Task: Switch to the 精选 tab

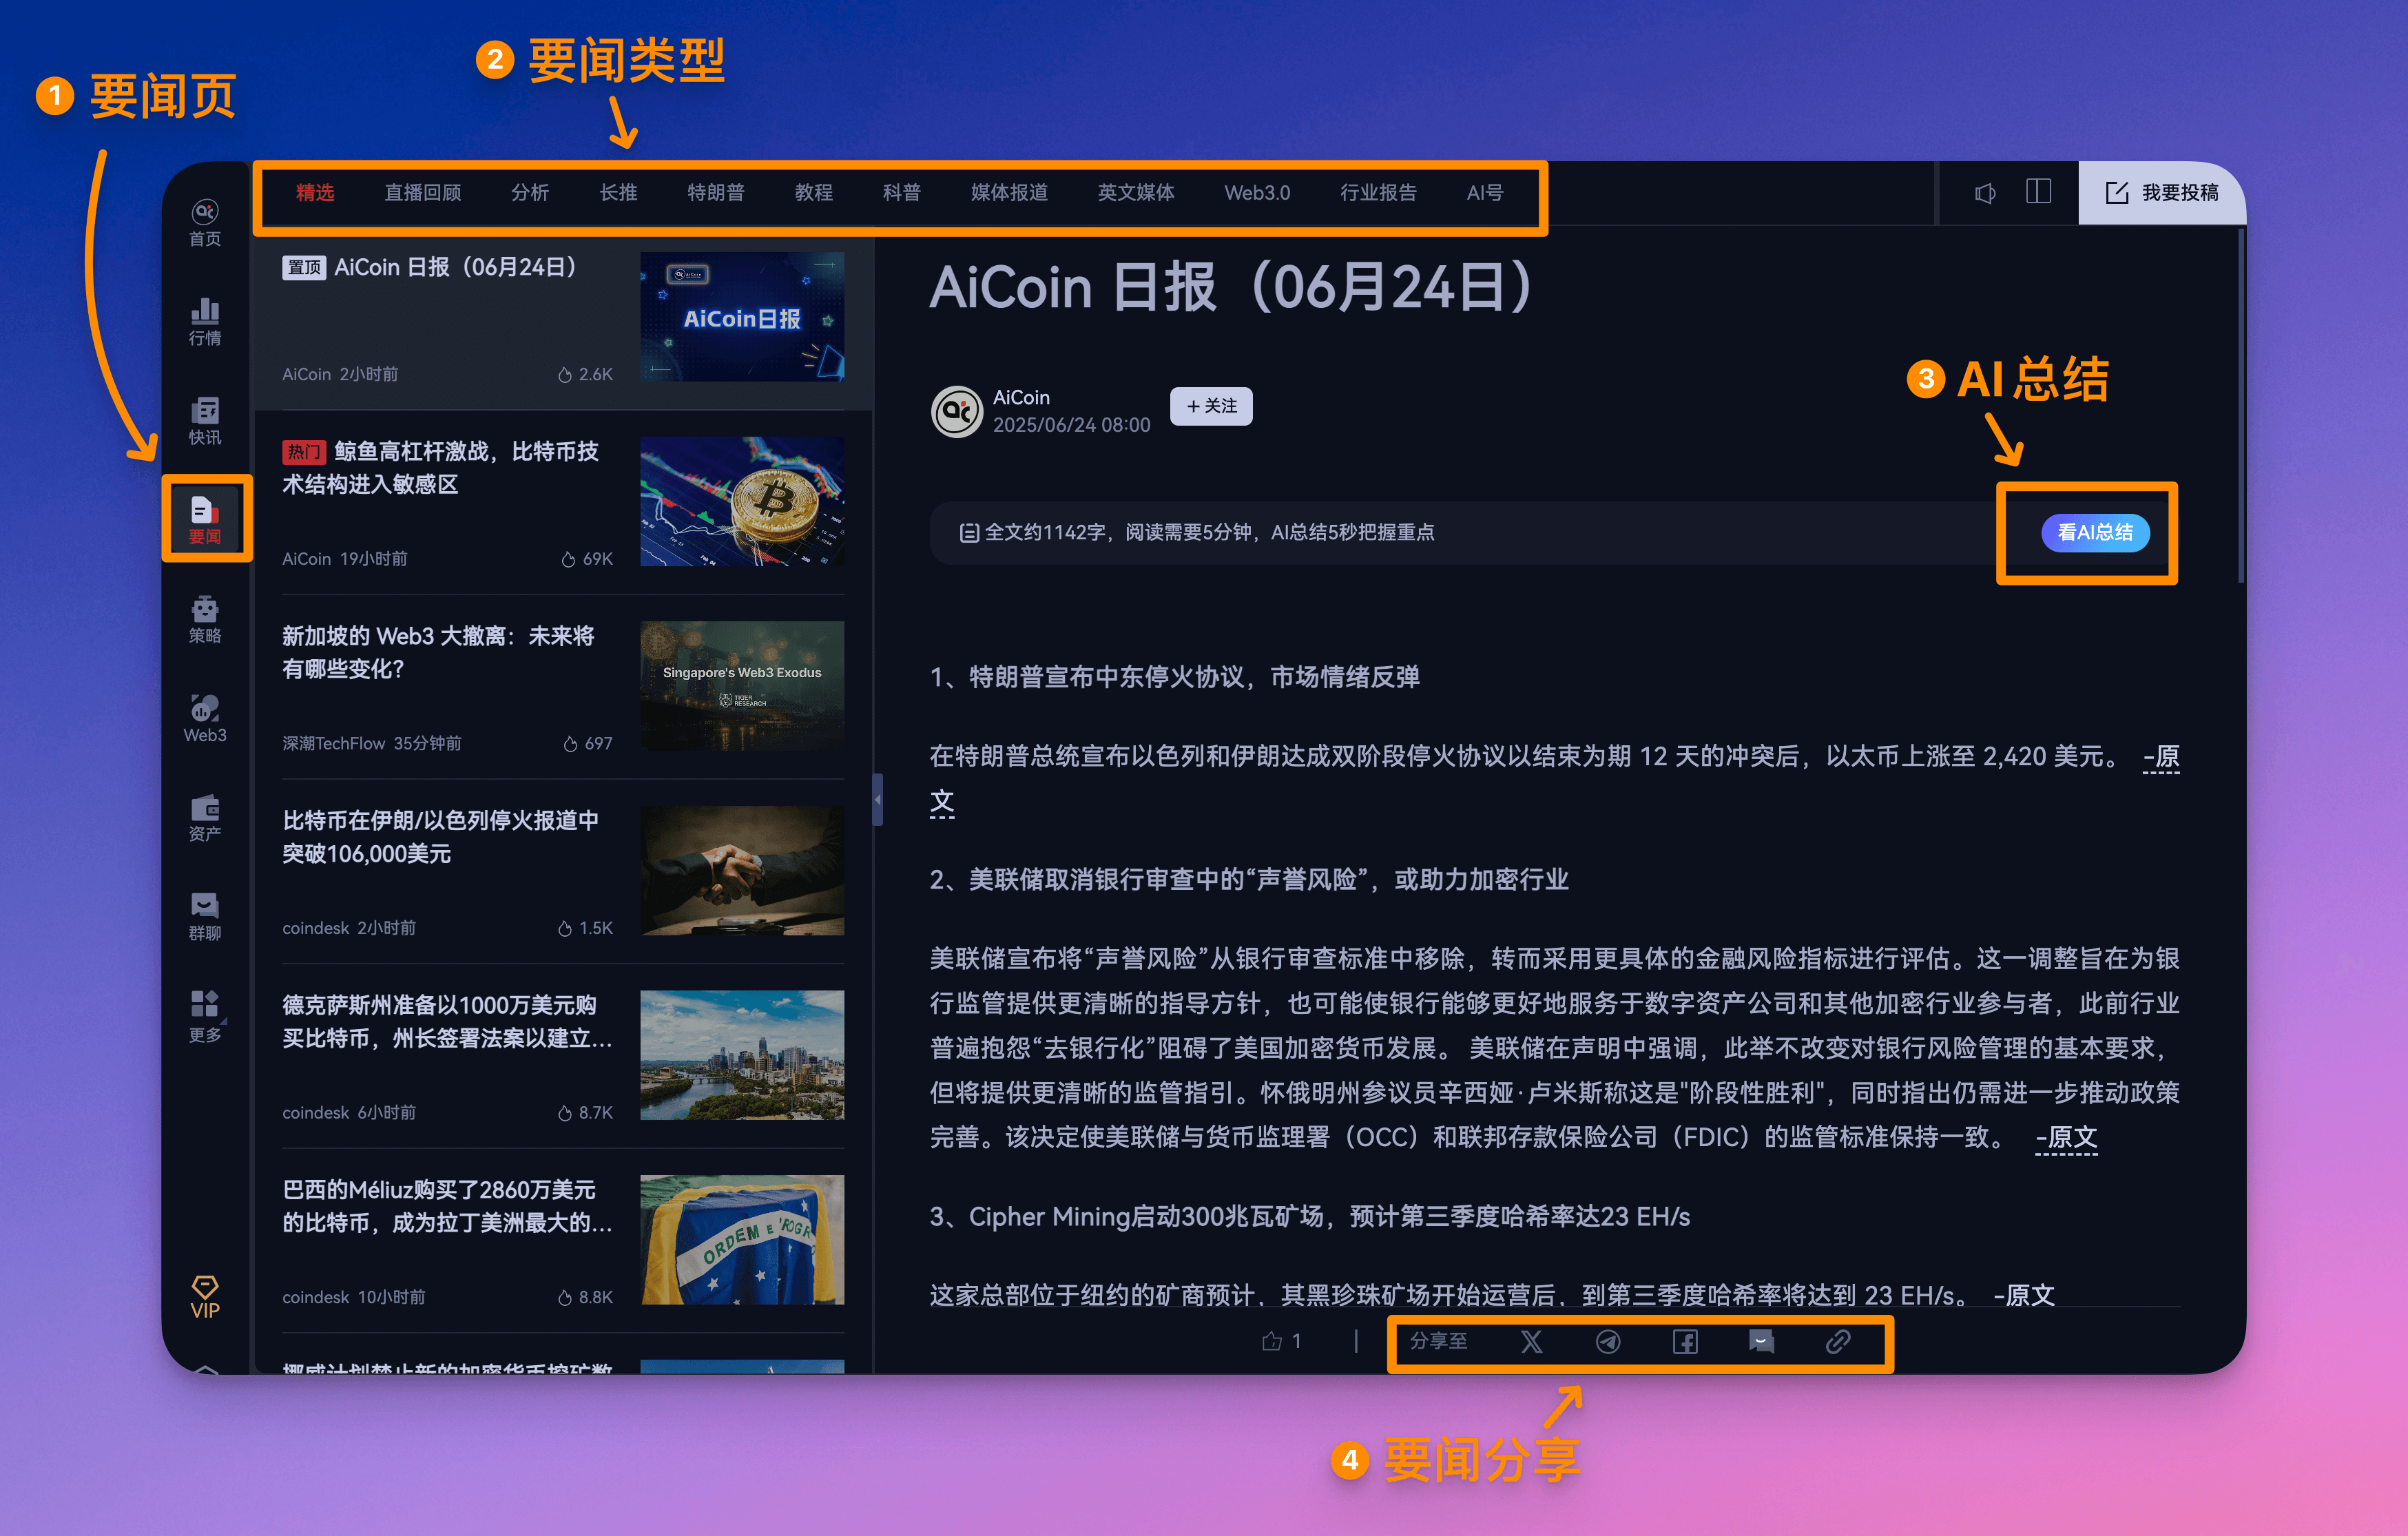Action: pos(315,193)
